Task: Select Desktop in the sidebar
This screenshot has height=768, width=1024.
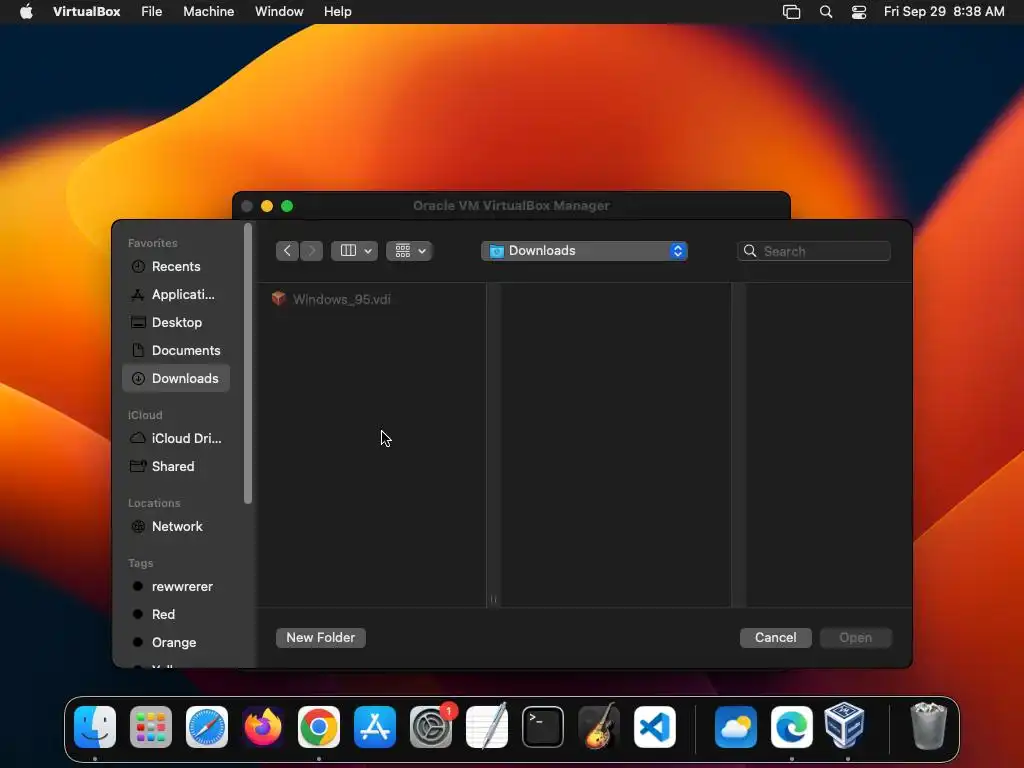Action: (x=176, y=323)
